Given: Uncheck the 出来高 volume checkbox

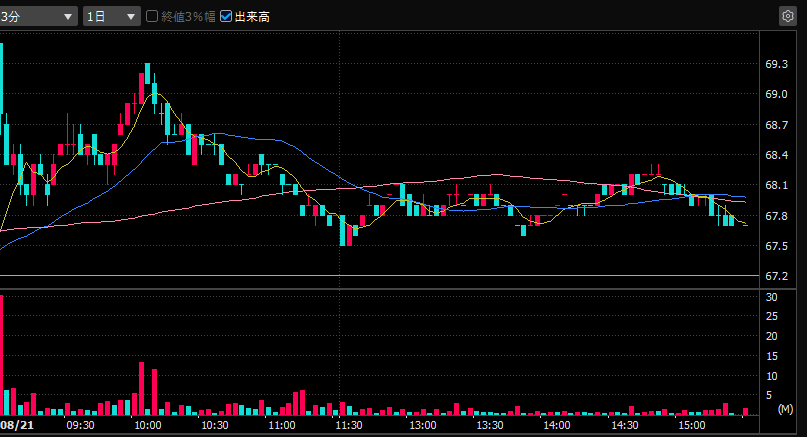Looking at the screenshot, I should point(225,16).
